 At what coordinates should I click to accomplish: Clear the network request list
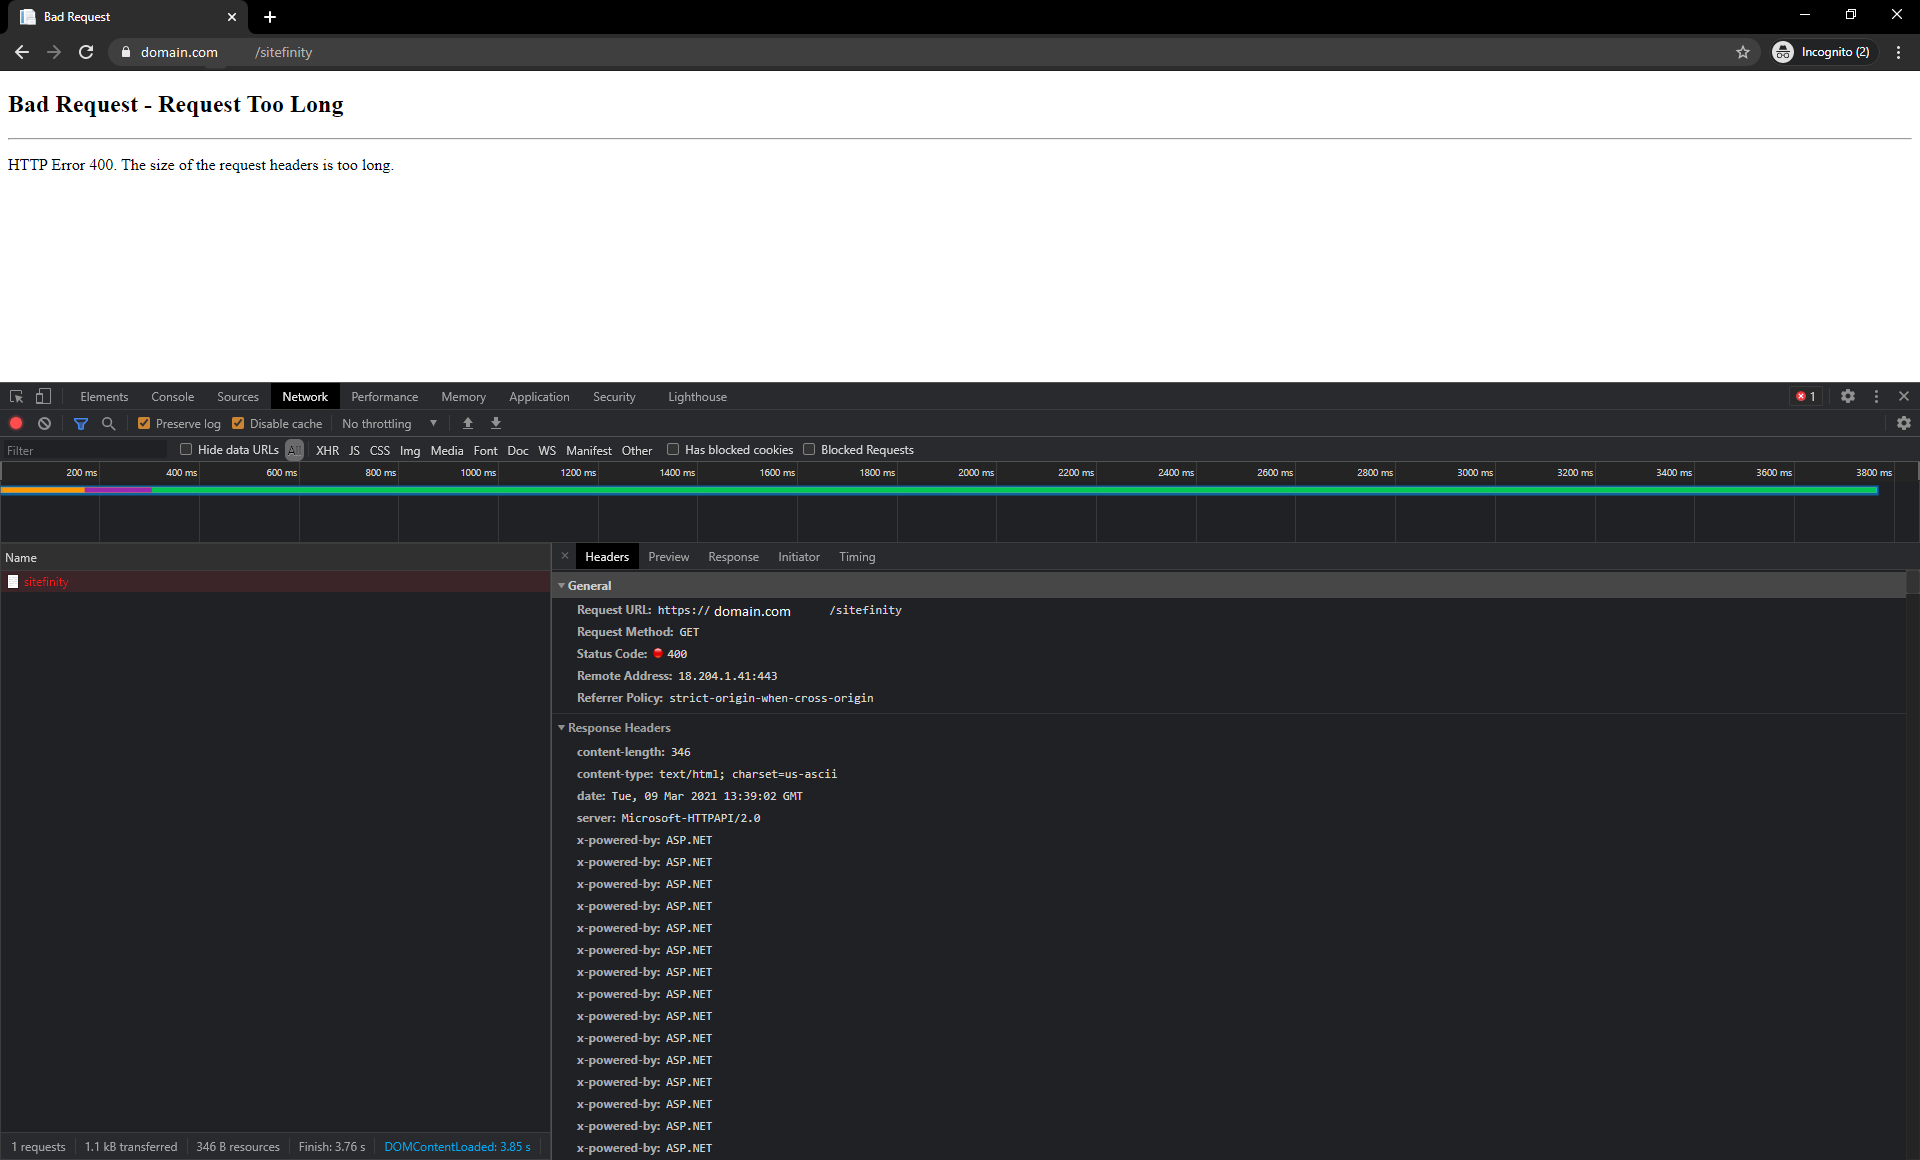click(44, 423)
